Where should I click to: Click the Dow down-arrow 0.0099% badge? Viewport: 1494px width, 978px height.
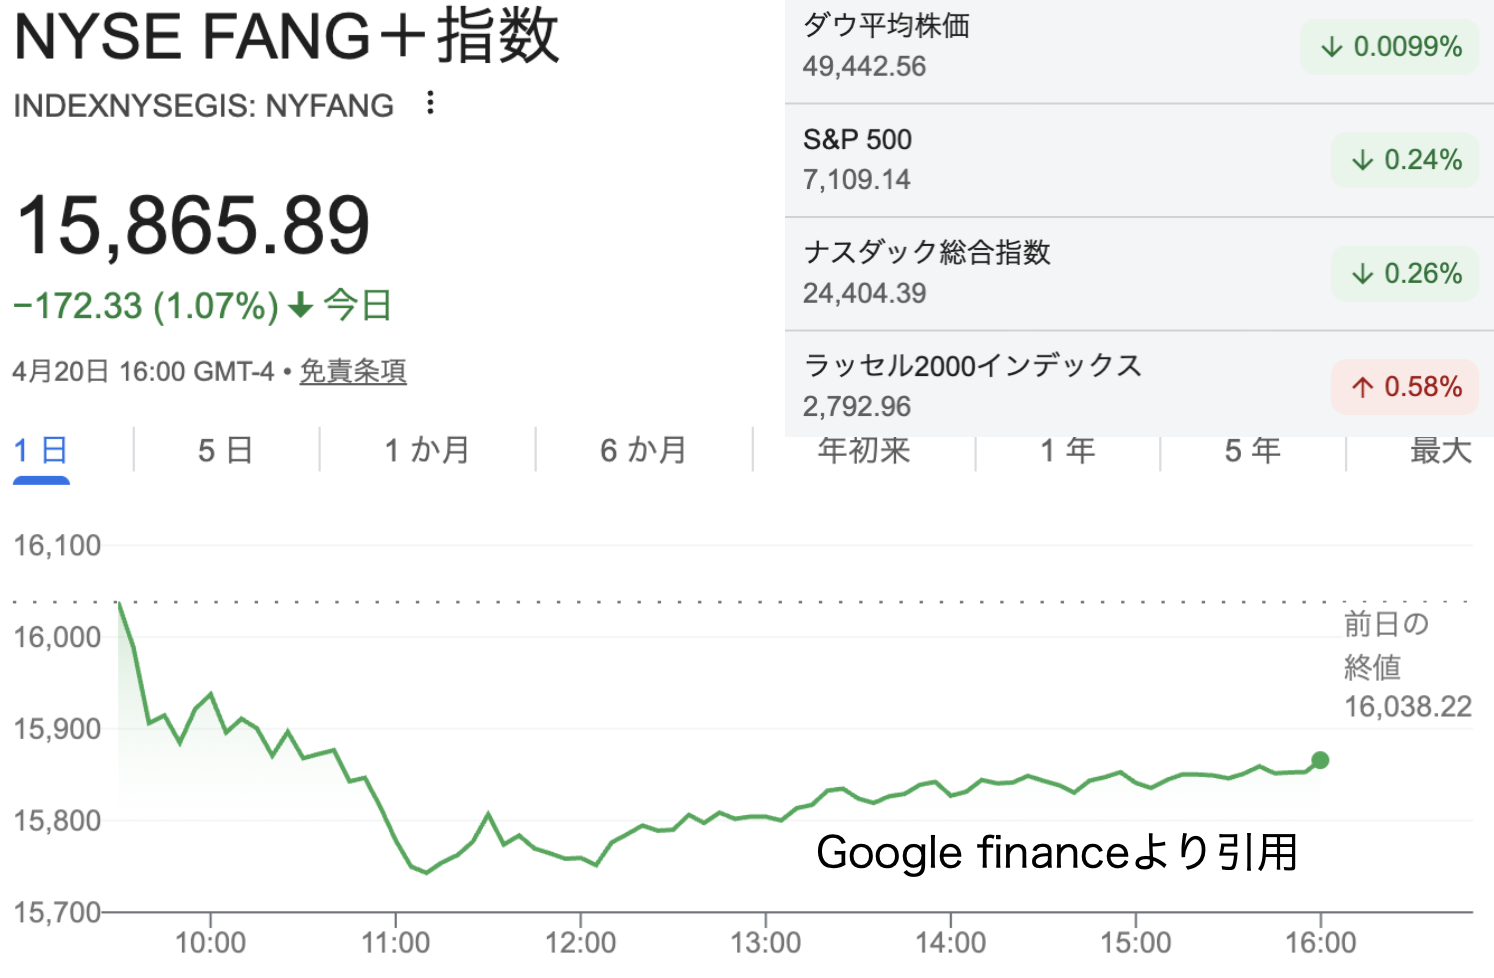[1390, 47]
